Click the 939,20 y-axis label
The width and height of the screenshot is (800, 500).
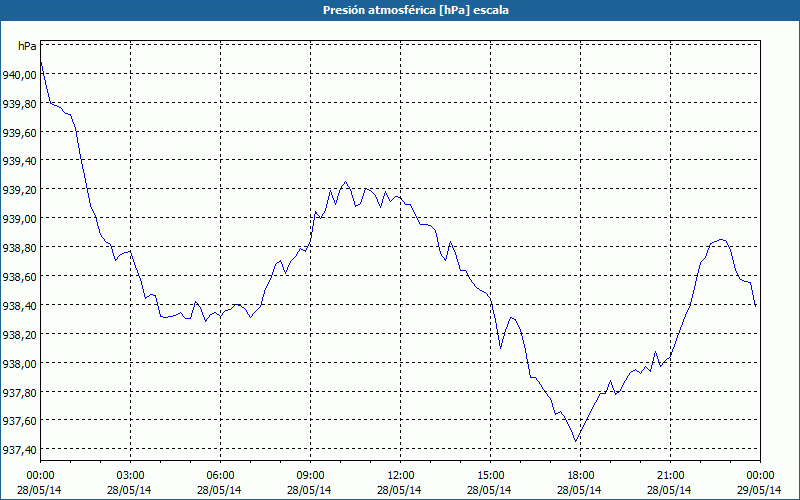coord(19,190)
